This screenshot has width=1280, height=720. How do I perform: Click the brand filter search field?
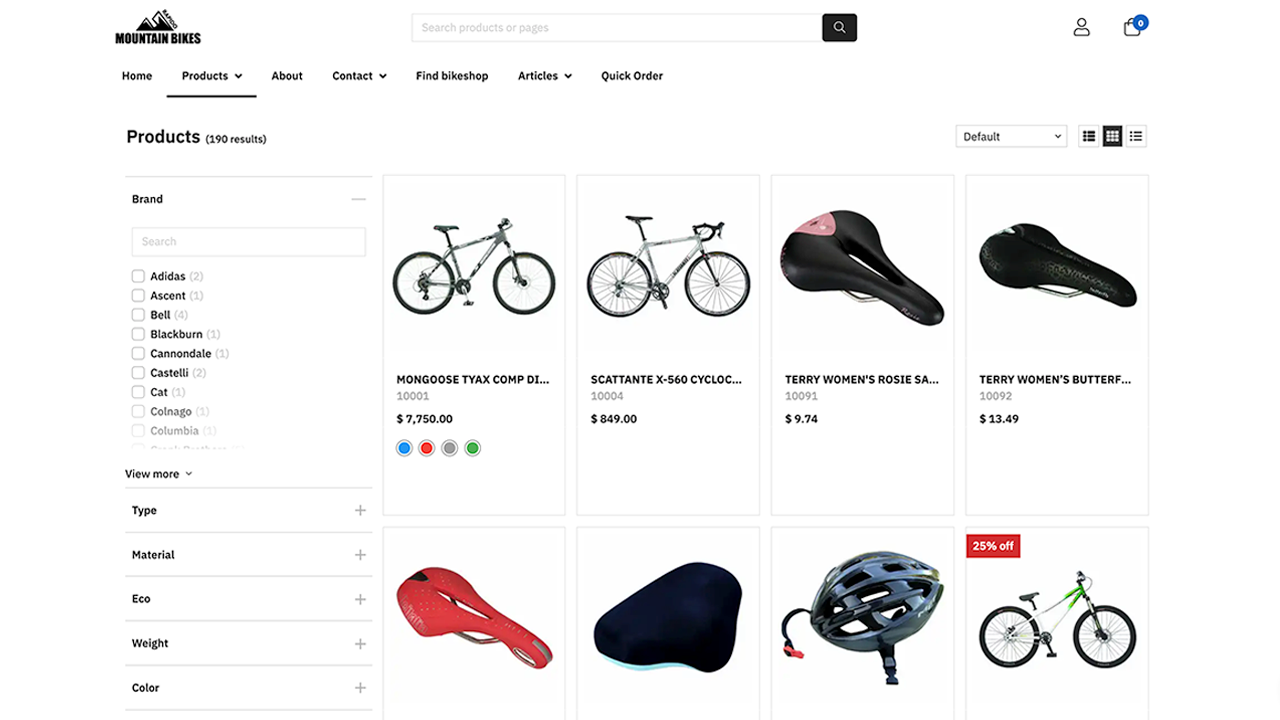(x=248, y=241)
